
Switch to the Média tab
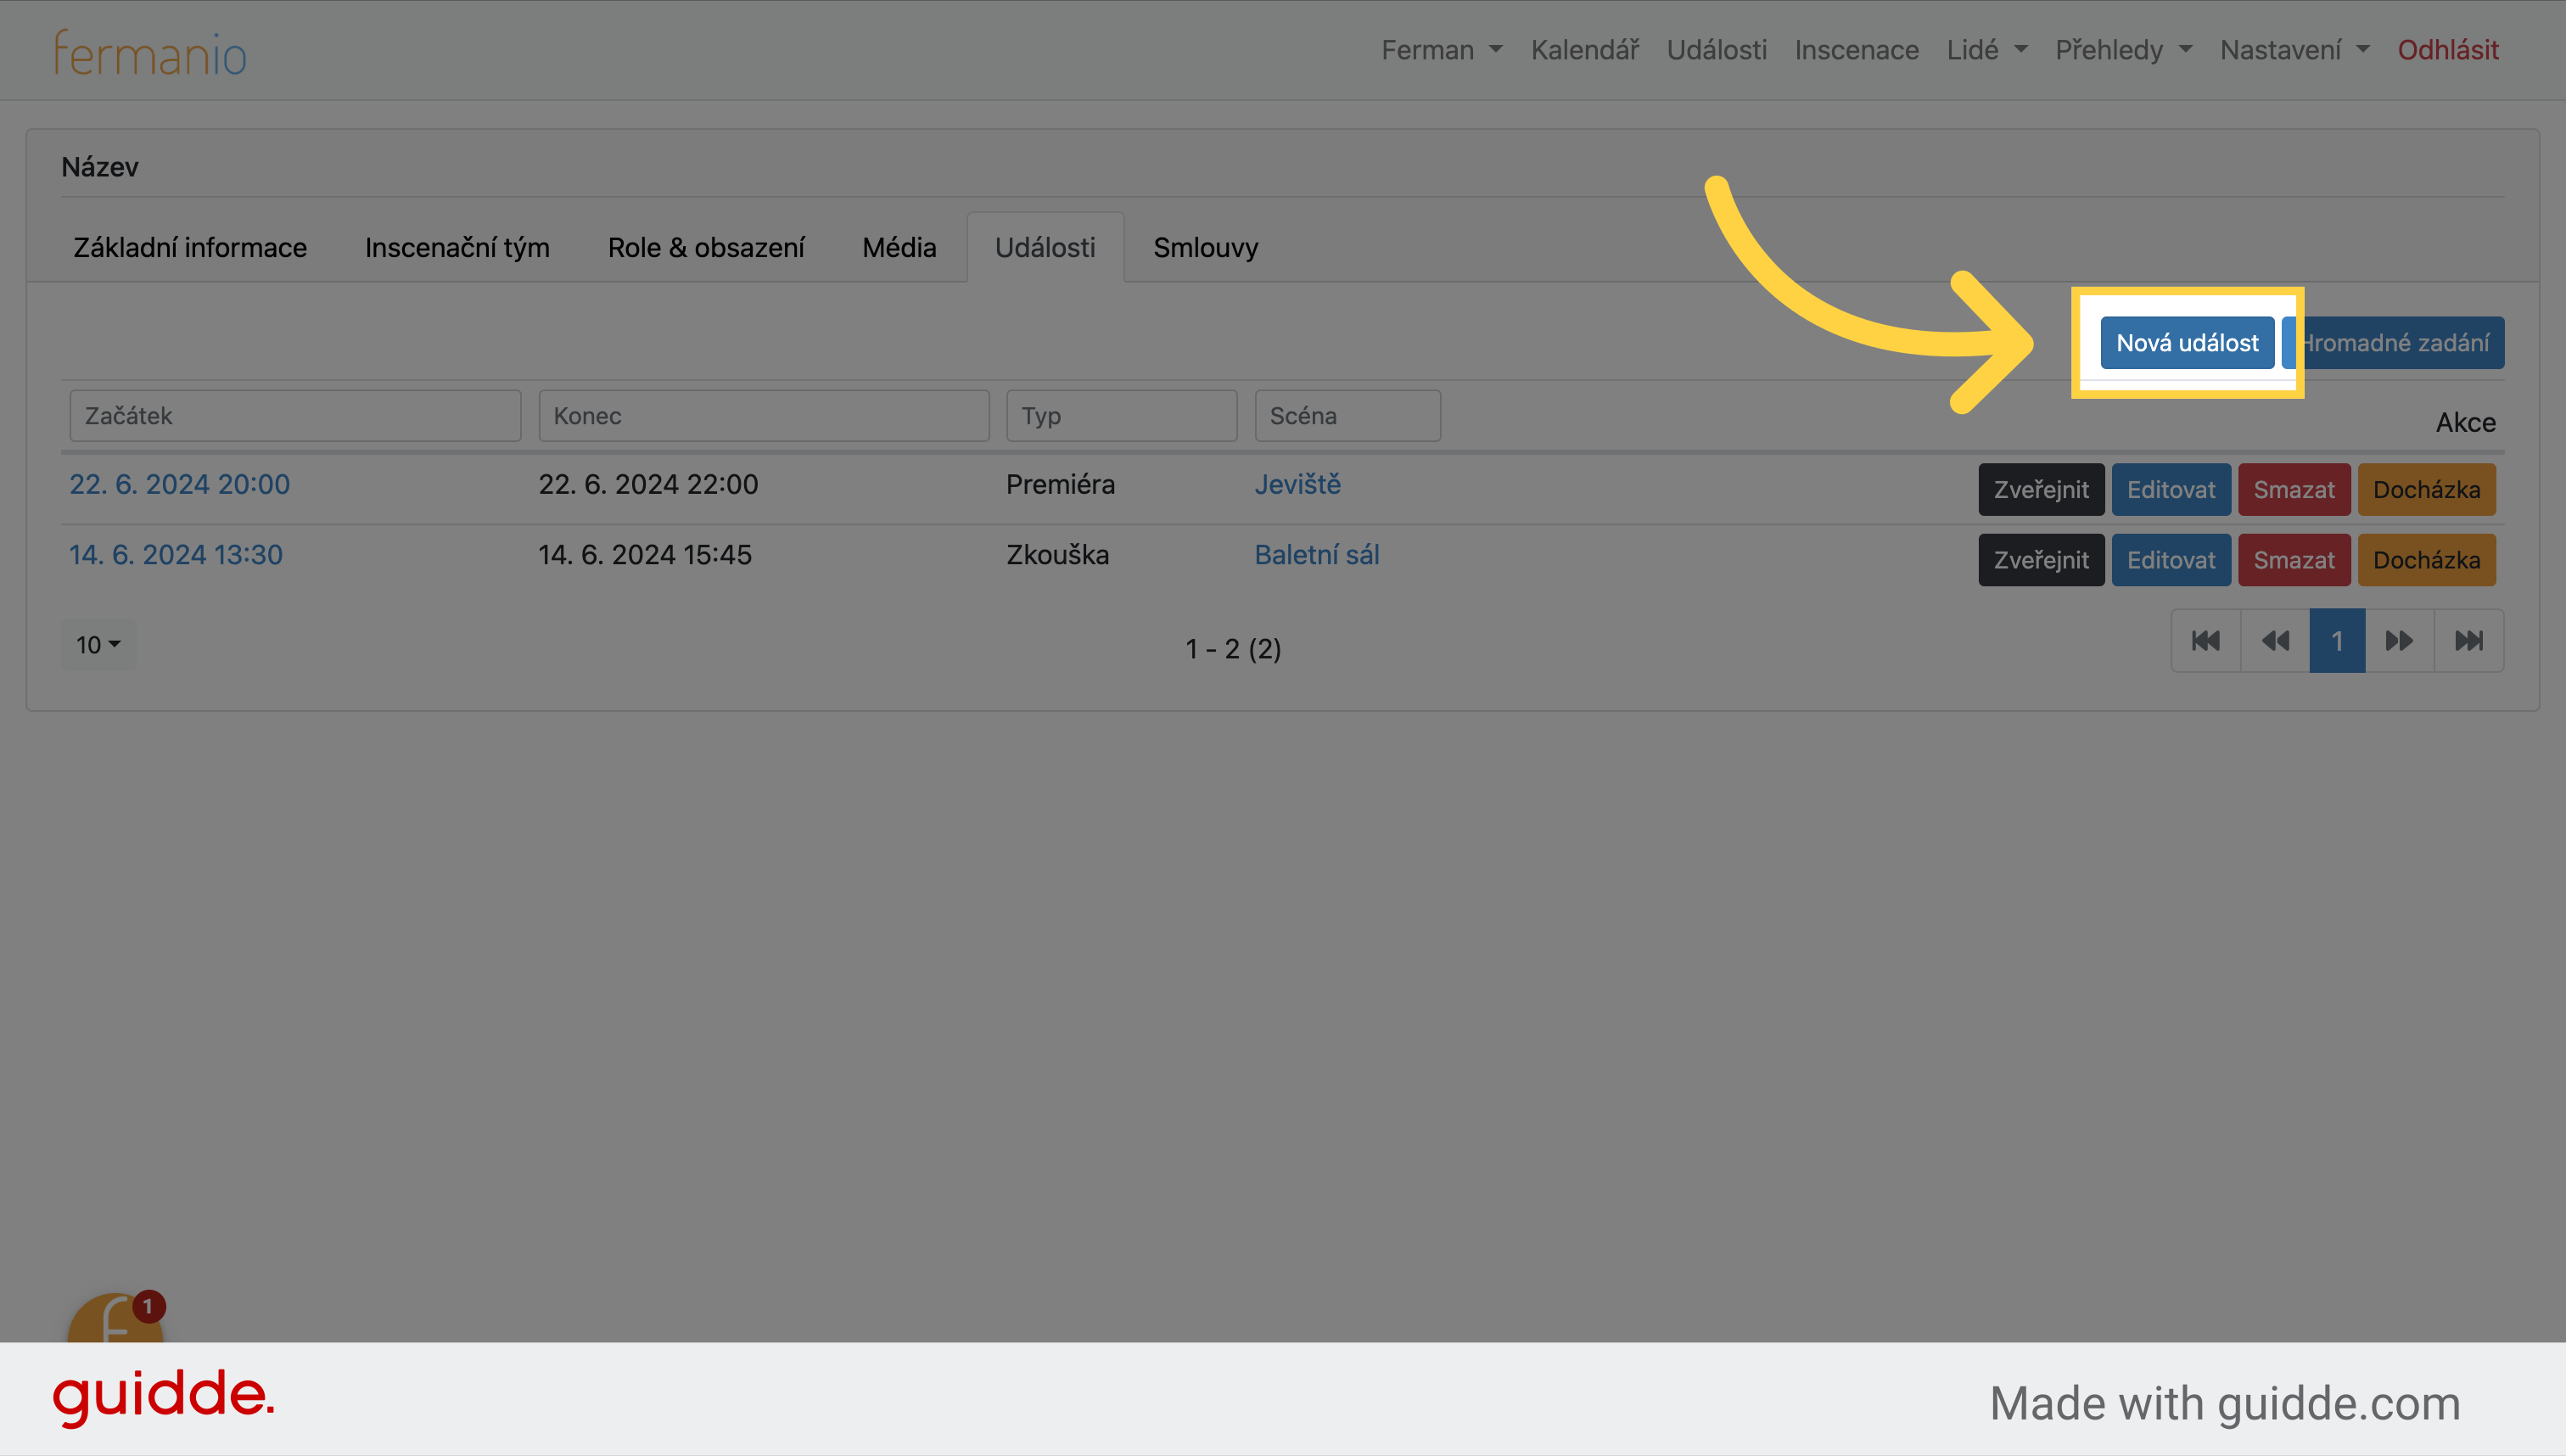(x=899, y=248)
